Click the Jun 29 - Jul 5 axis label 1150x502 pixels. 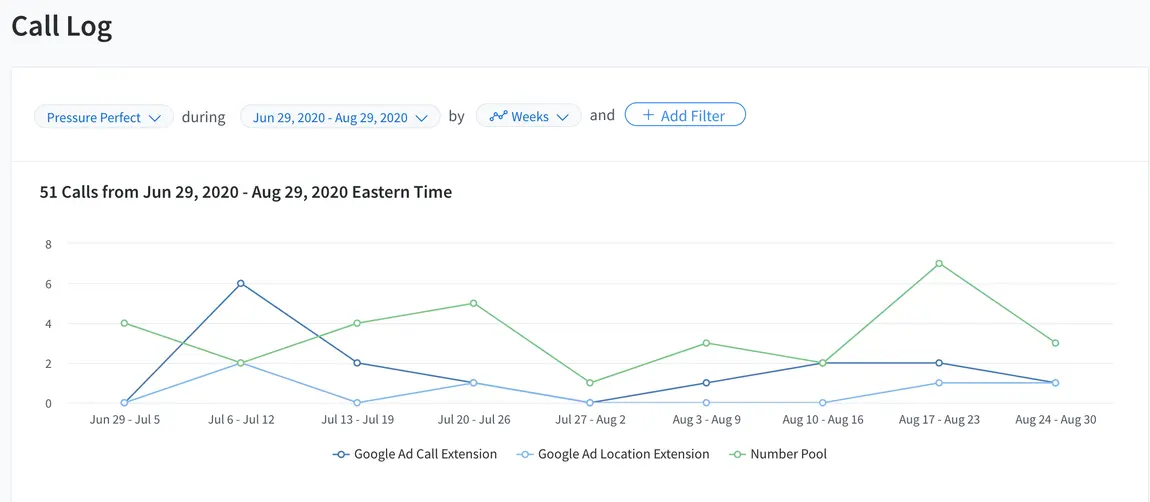tap(124, 421)
